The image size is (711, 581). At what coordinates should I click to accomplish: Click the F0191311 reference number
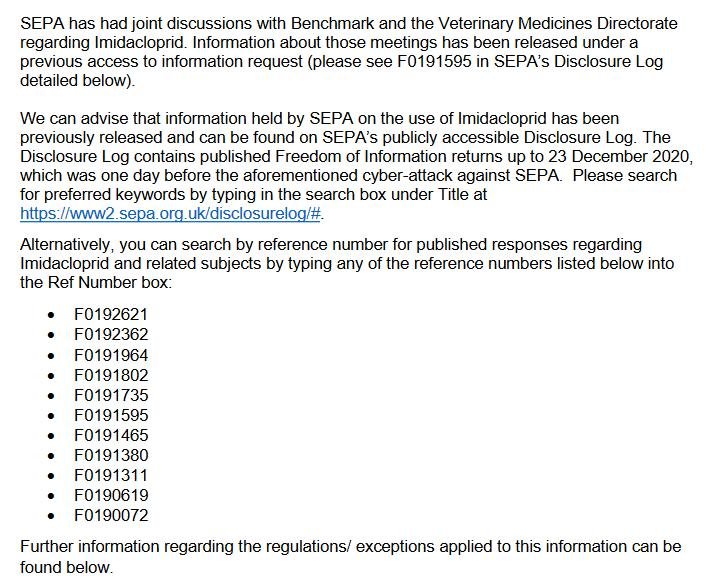click(x=111, y=476)
